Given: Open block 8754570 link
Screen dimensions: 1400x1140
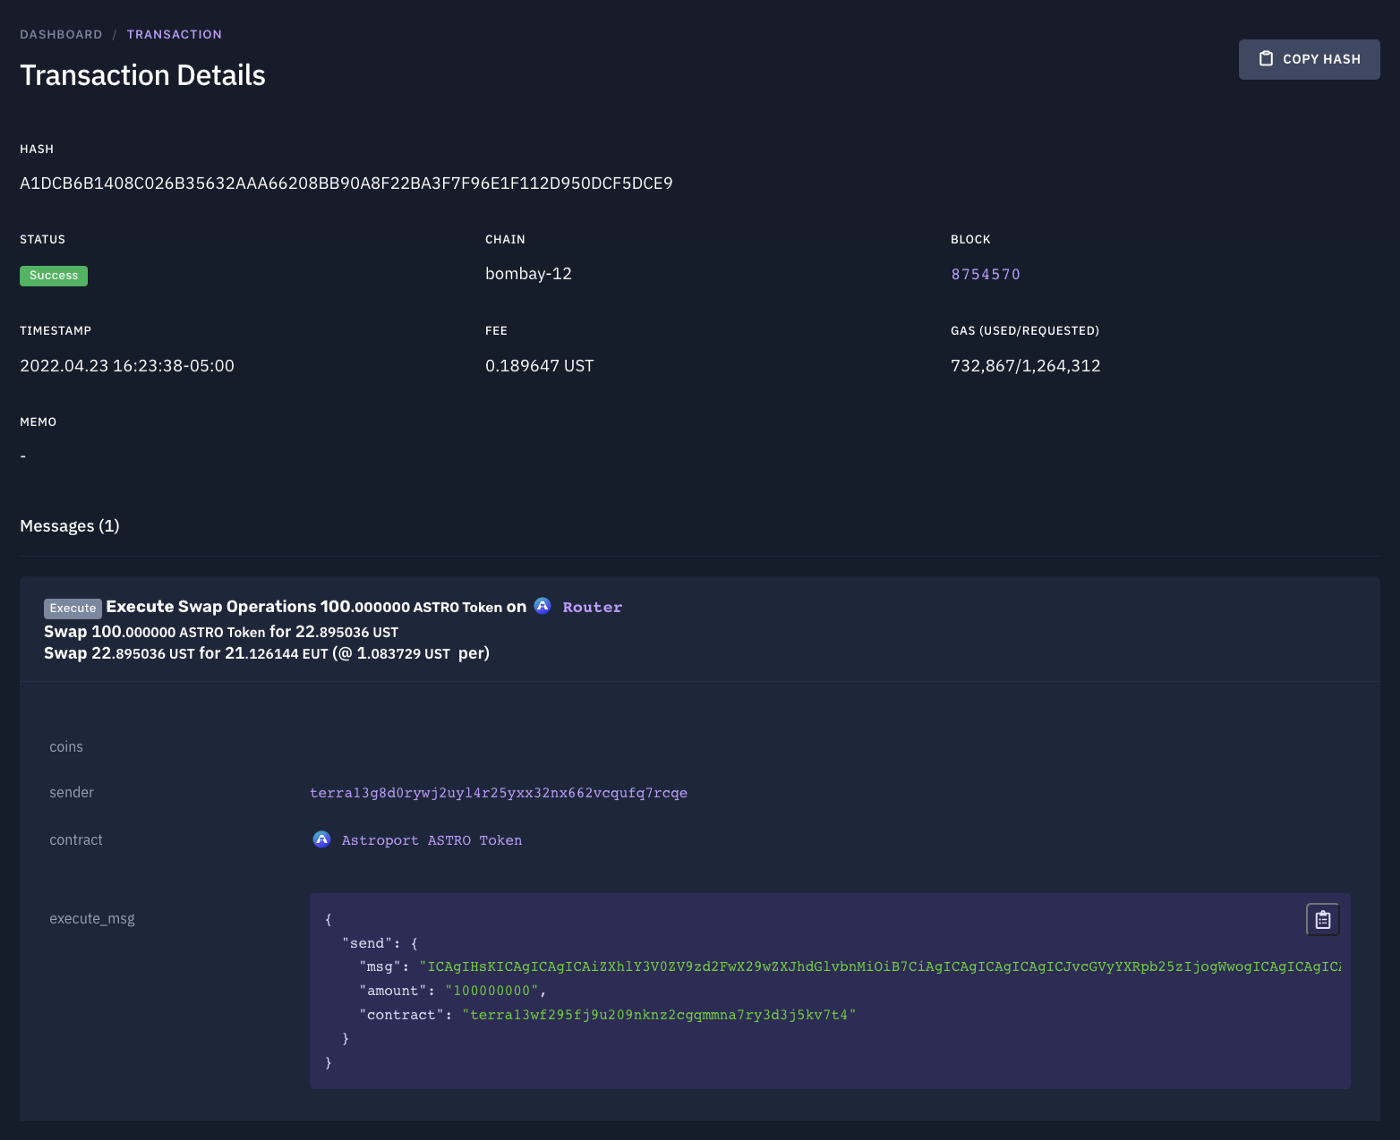Looking at the screenshot, I should [x=985, y=274].
